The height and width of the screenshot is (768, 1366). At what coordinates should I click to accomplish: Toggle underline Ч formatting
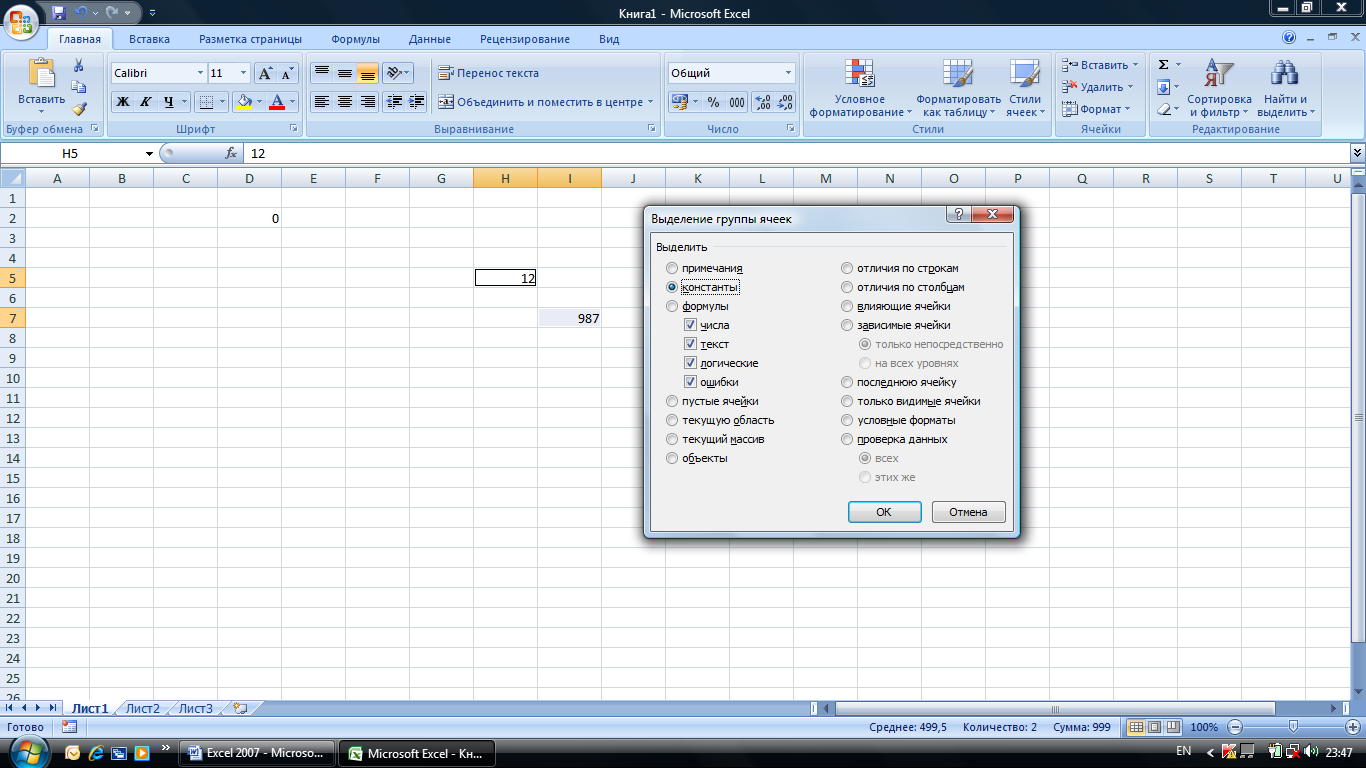[x=168, y=102]
